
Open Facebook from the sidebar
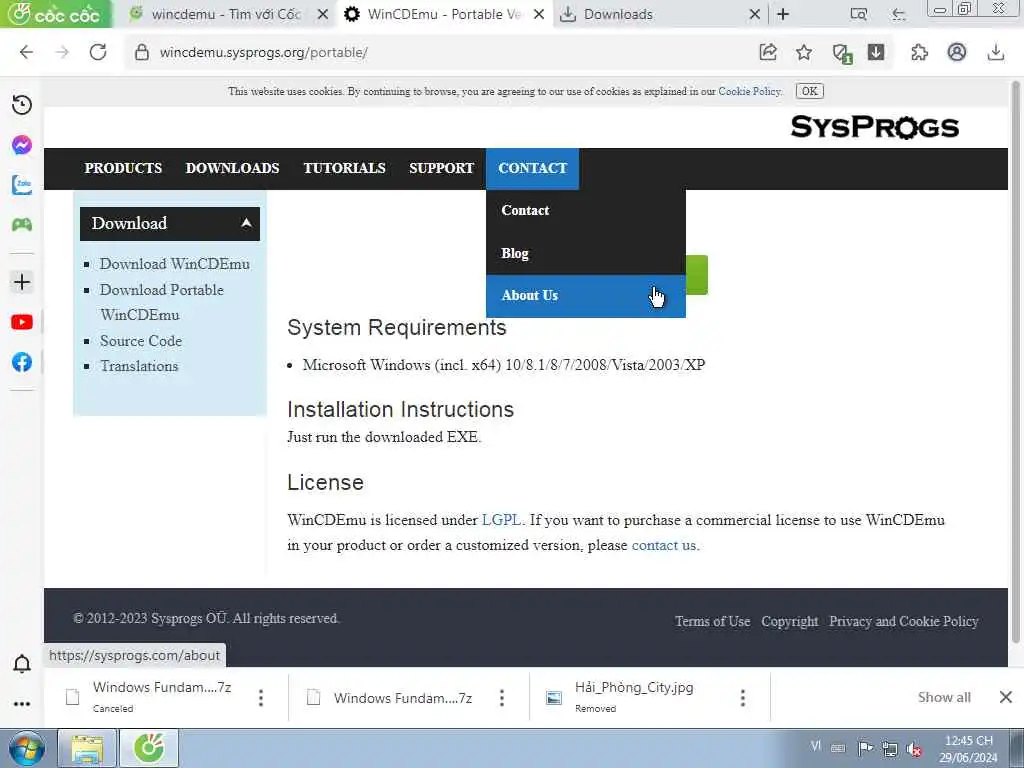(x=22, y=362)
